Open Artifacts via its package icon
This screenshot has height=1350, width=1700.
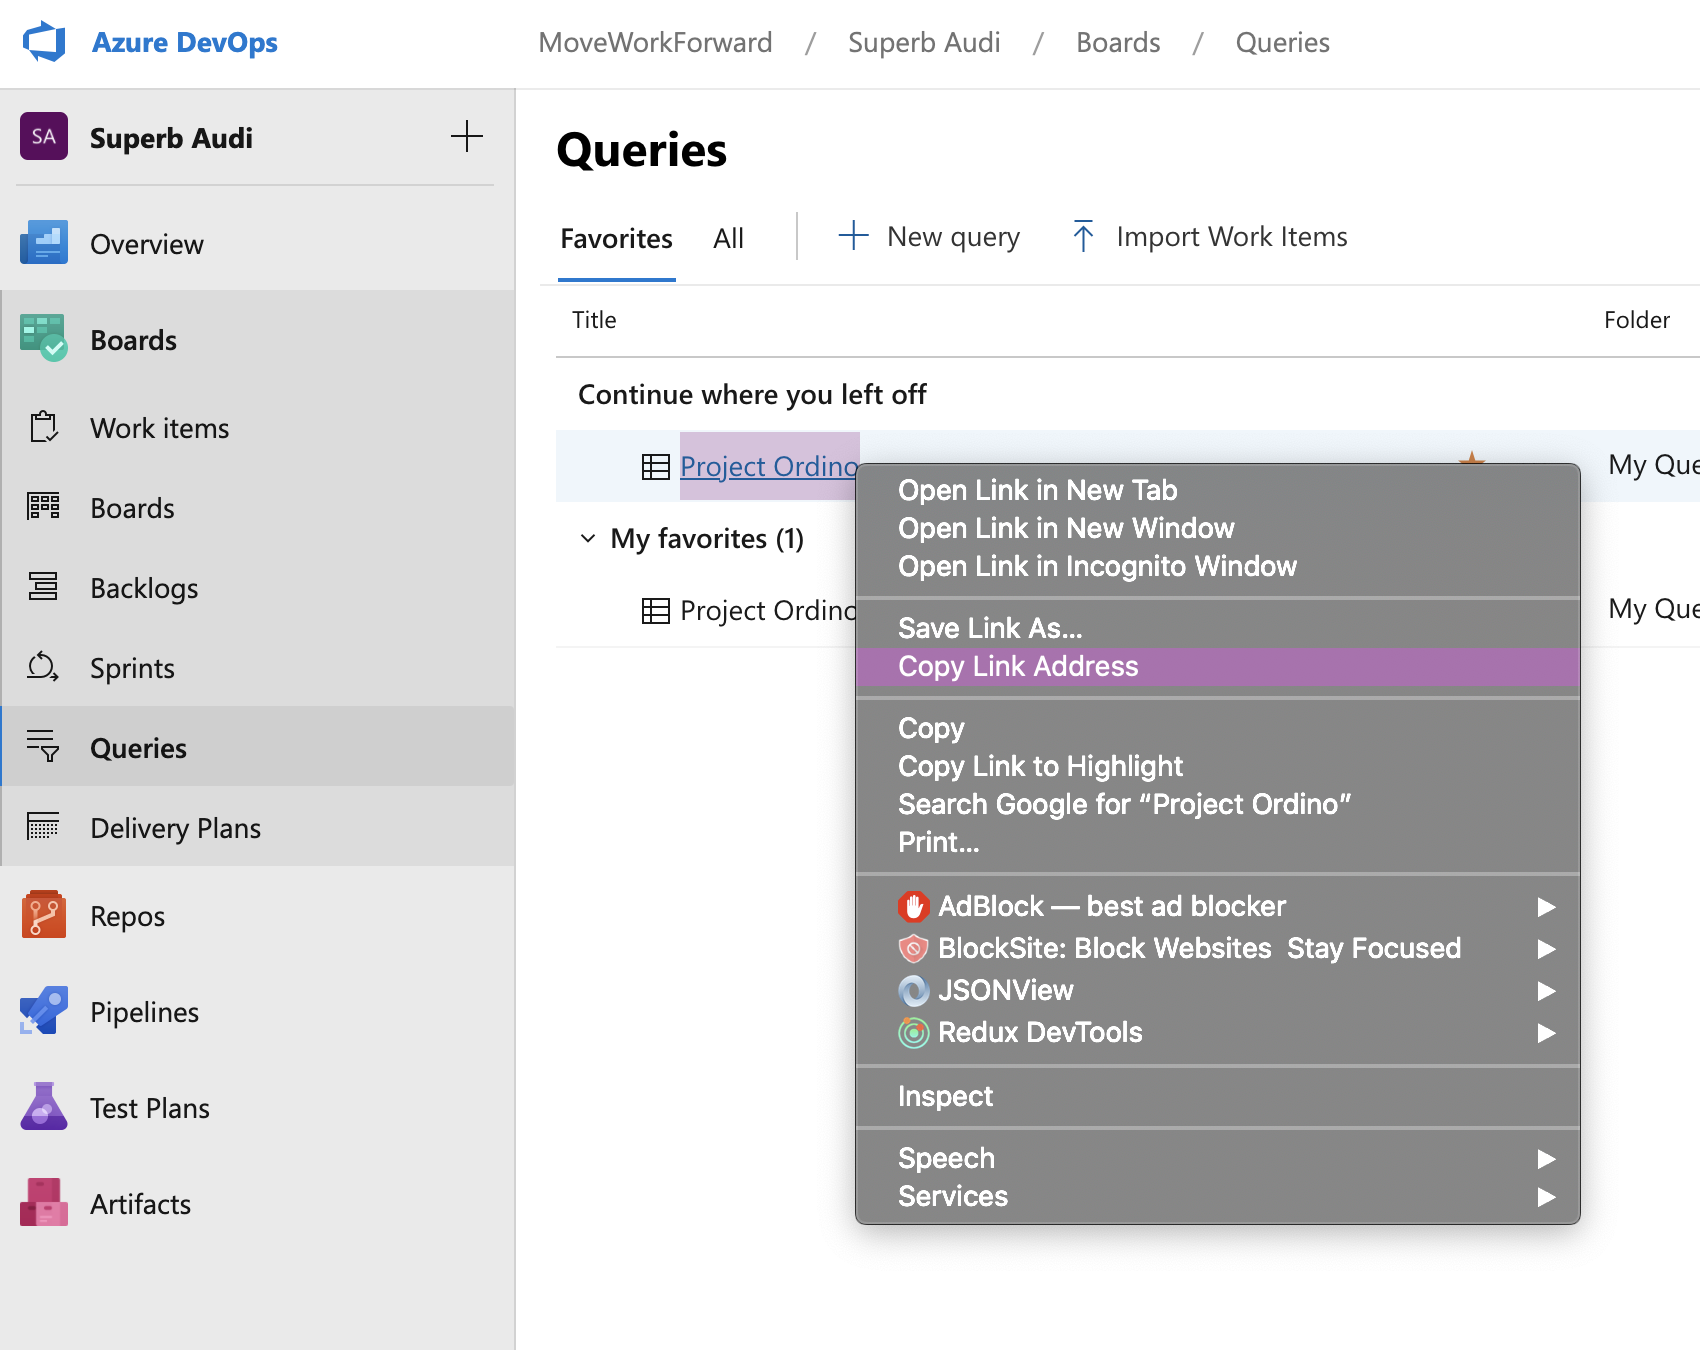[44, 1203]
